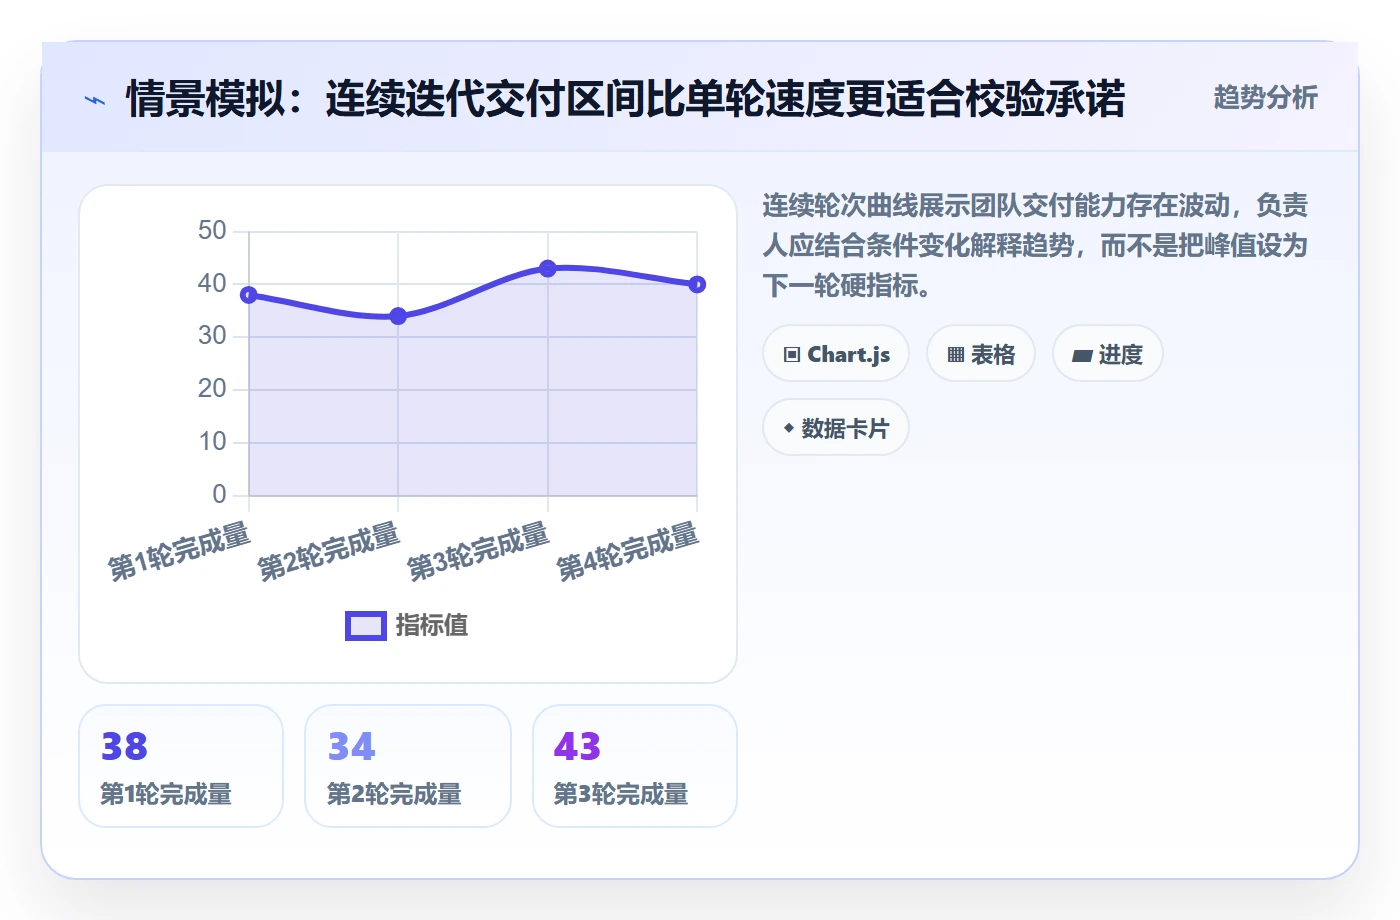Viewport: 1400px width, 920px height.
Task: Select the 第3轮完成量 data point on chart
Action: pyautogui.click(x=548, y=269)
